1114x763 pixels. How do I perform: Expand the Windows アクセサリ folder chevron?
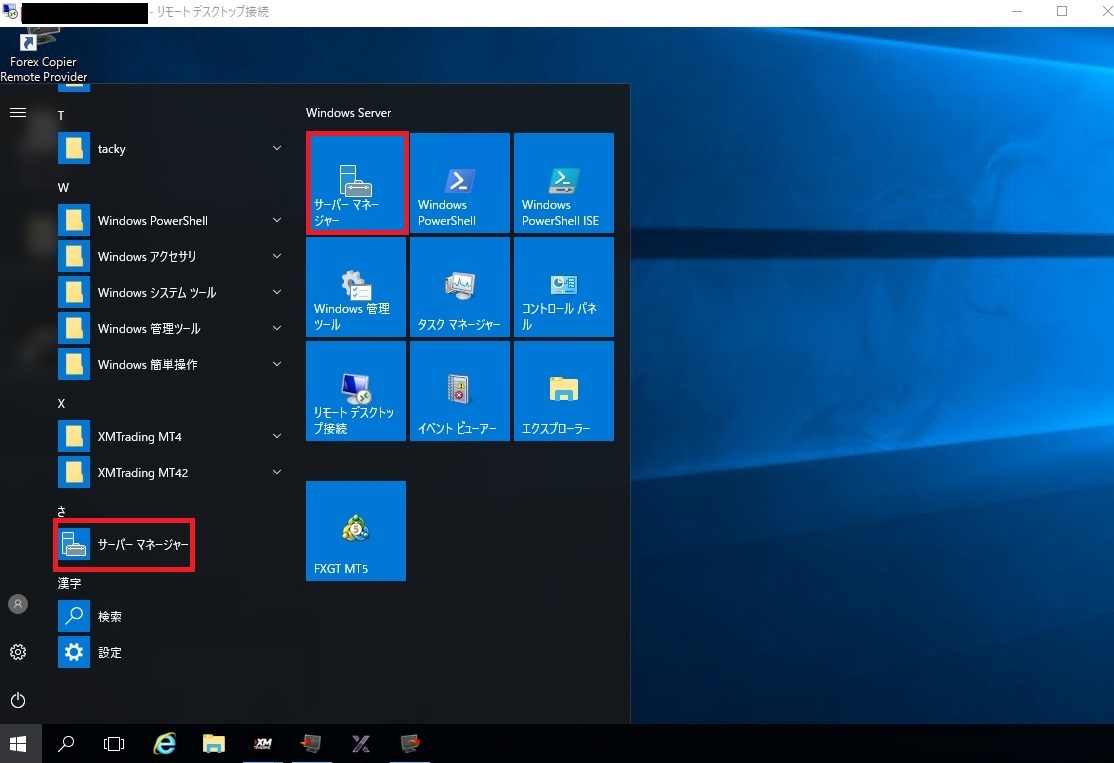(x=277, y=256)
